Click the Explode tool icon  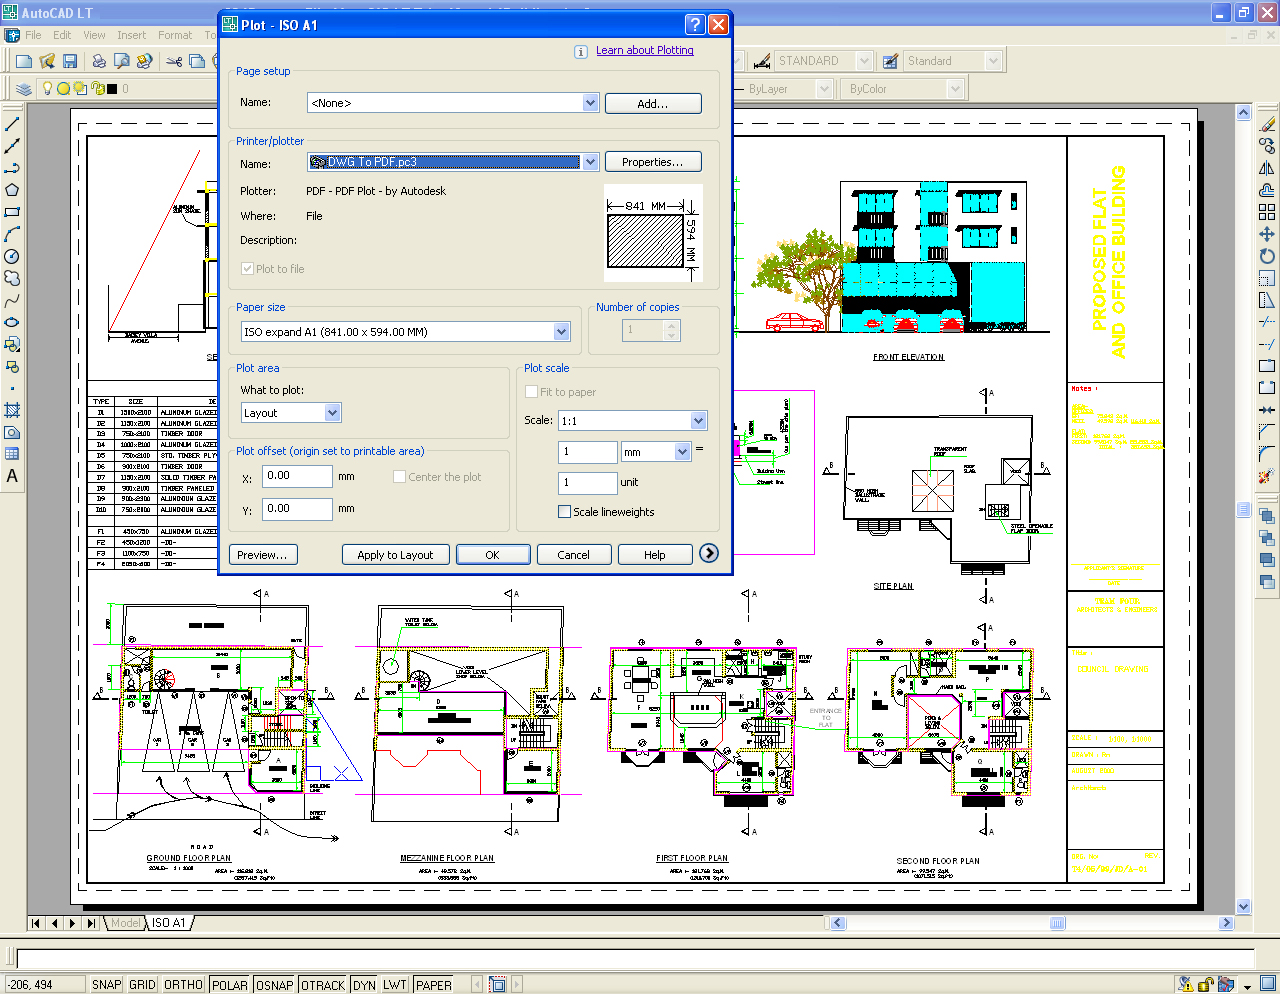pyautogui.click(x=1267, y=476)
